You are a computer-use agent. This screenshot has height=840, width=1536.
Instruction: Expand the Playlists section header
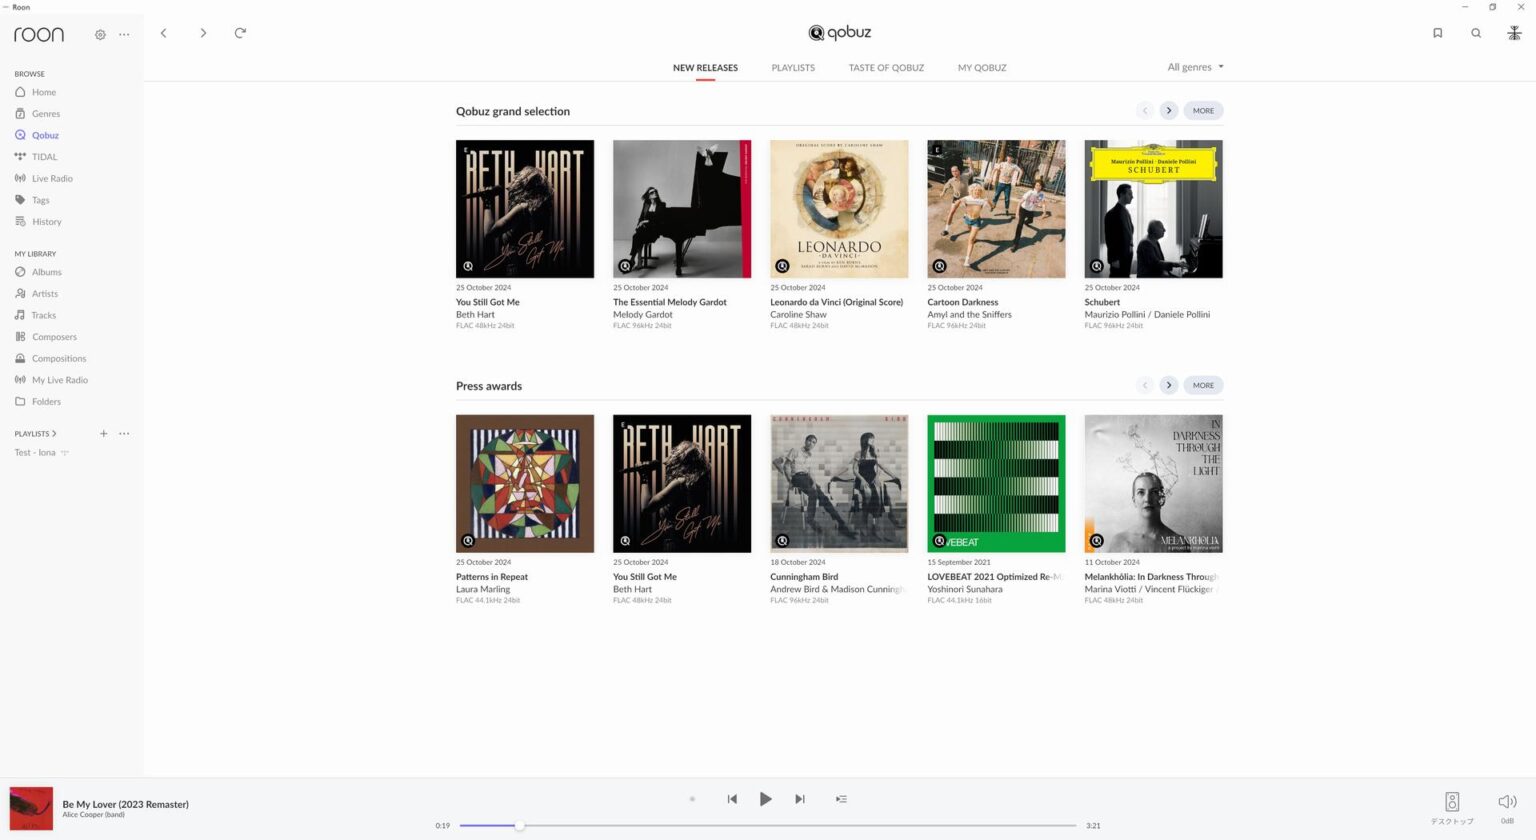pos(37,433)
